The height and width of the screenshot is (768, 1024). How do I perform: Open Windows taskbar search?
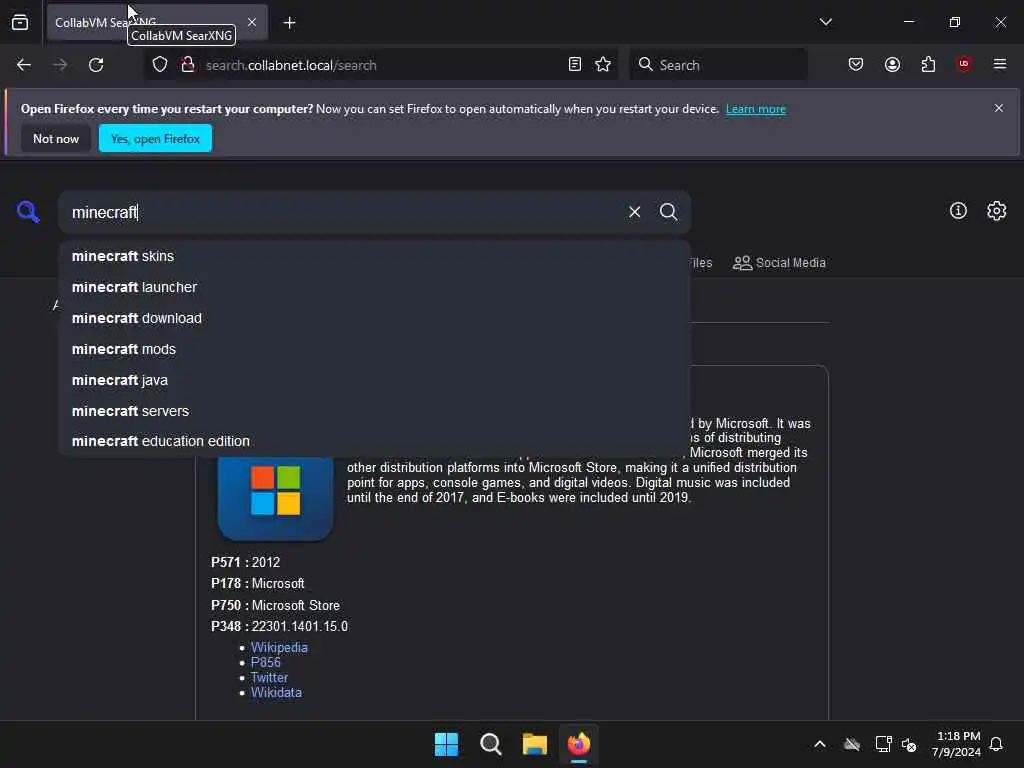click(490, 744)
